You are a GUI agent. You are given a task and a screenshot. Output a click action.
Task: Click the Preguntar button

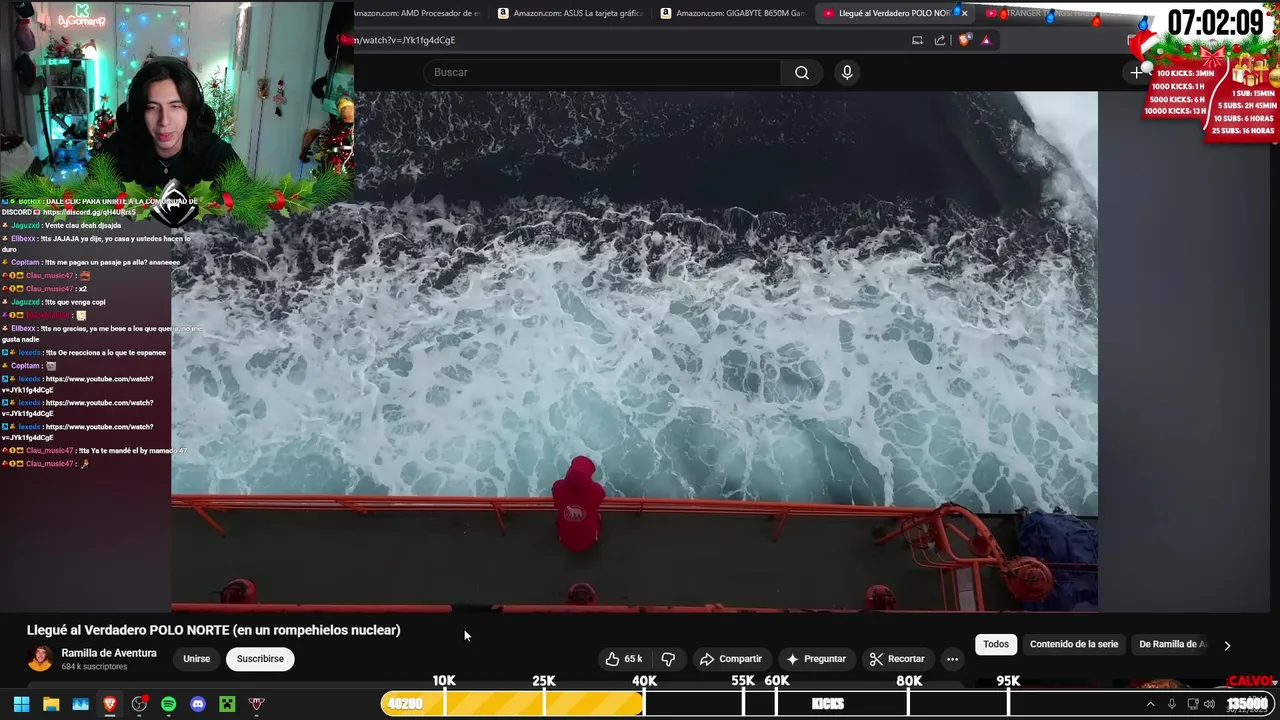816,659
